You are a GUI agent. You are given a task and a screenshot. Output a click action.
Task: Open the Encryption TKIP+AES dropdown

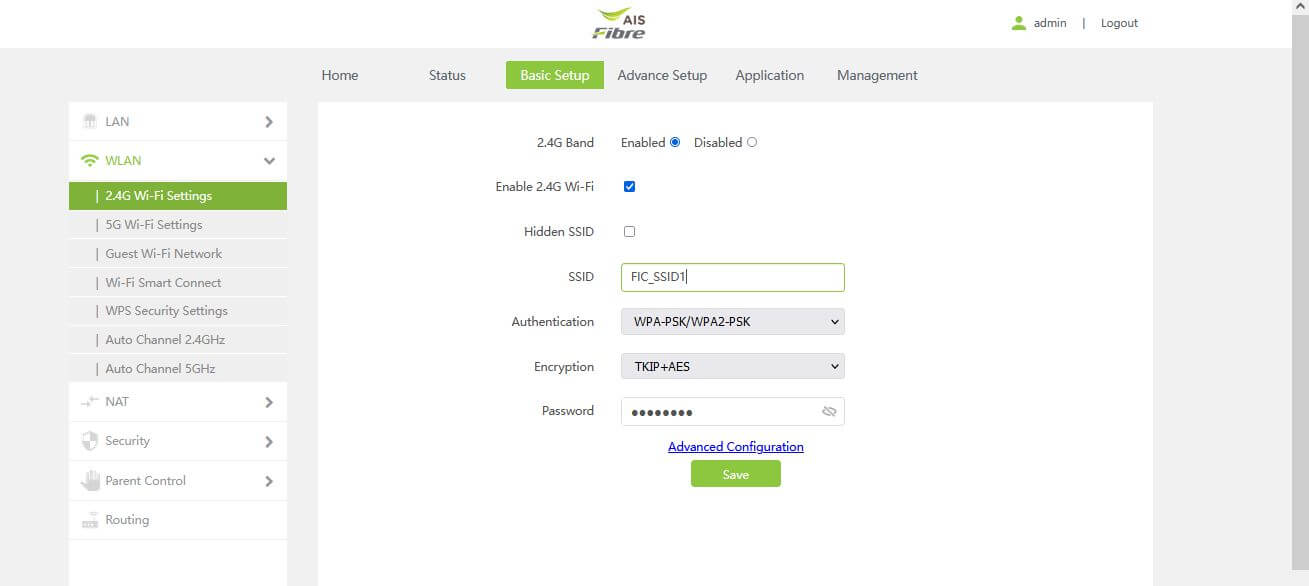[732, 367]
